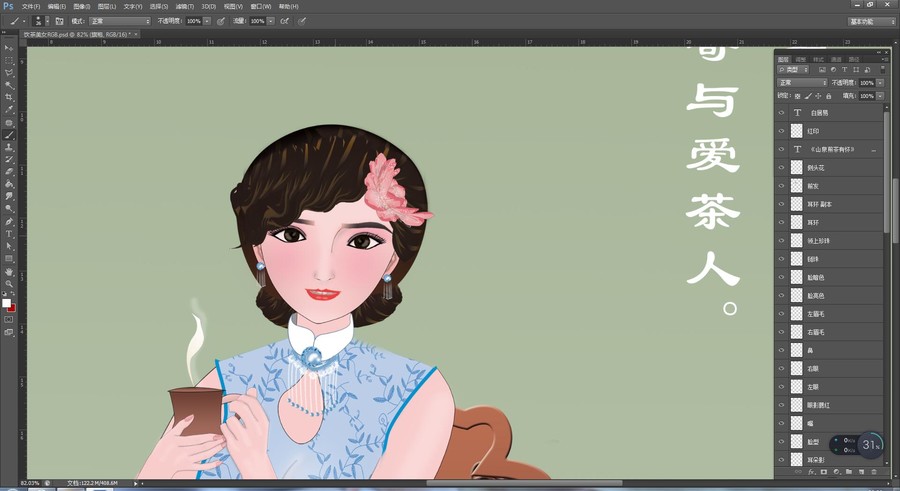Open the flow dropdown arrow in options bar

pyautogui.click(x=270, y=21)
